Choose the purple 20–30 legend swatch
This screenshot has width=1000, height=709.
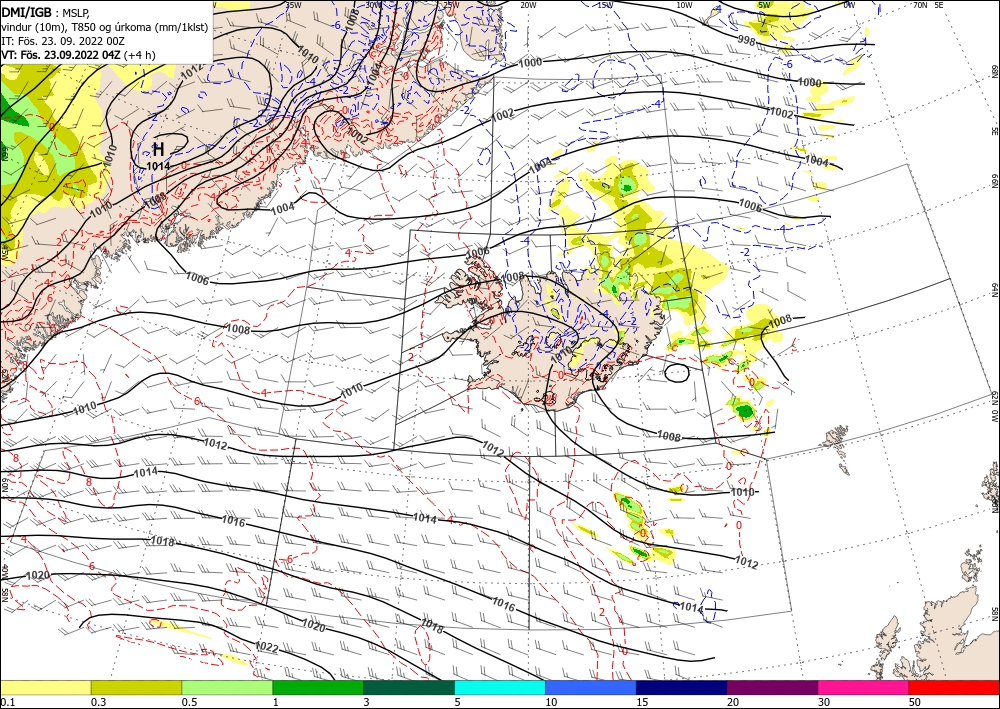pos(772,687)
